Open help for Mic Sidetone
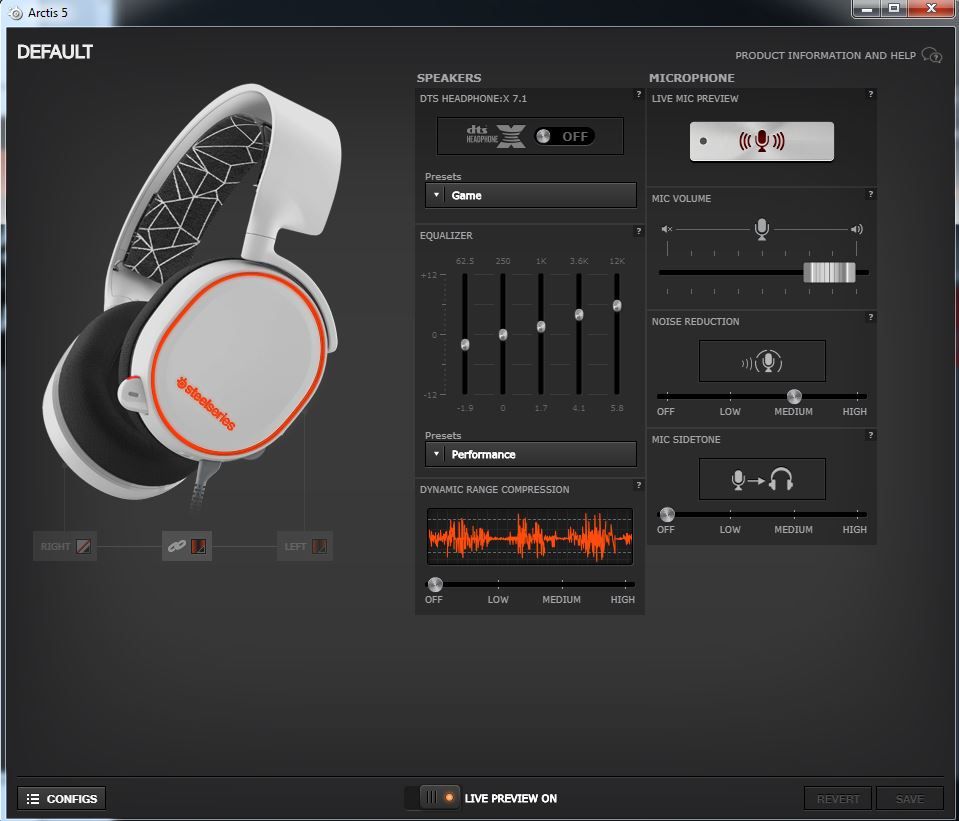The width and height of the screenshot is (959, 821). 870,436
